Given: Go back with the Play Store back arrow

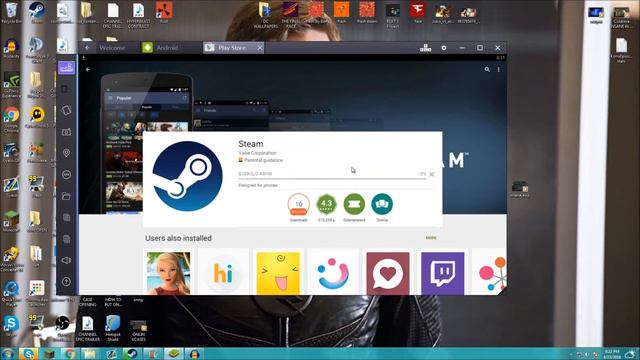Looking at the screenshot, I should tap(88, 69).
